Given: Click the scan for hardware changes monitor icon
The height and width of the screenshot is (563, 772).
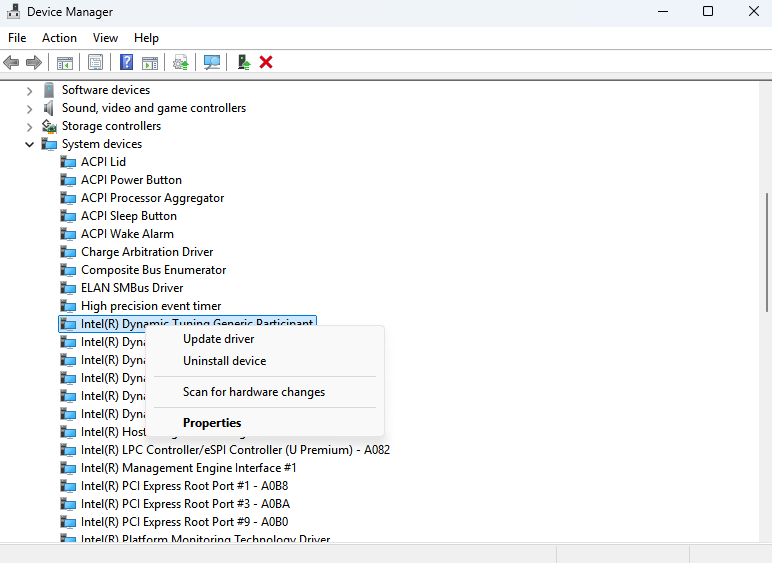Looking at the screenshot, I should click(x=212, y=62).
